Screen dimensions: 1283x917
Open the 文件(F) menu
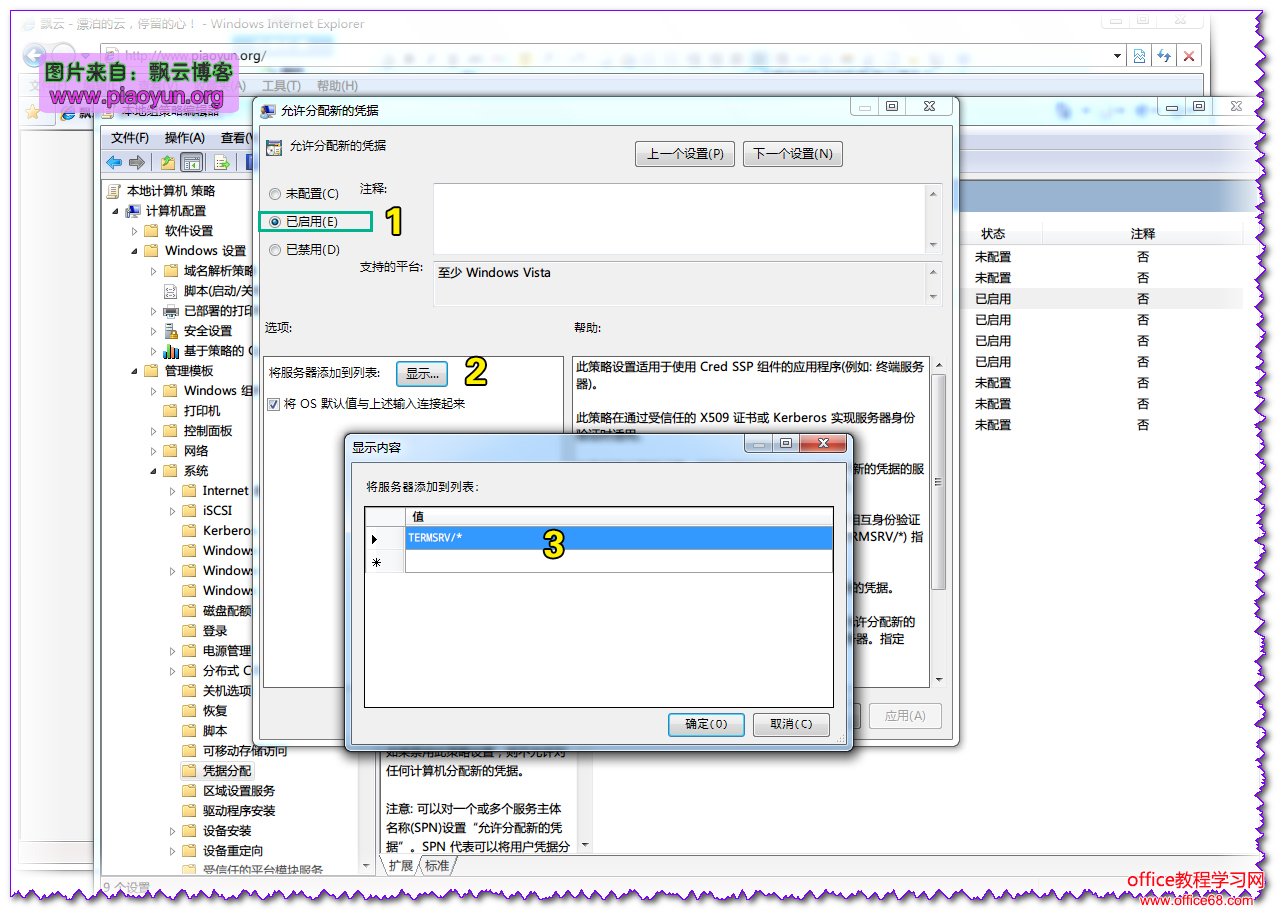pyautogui.click(x=130, y=138)
